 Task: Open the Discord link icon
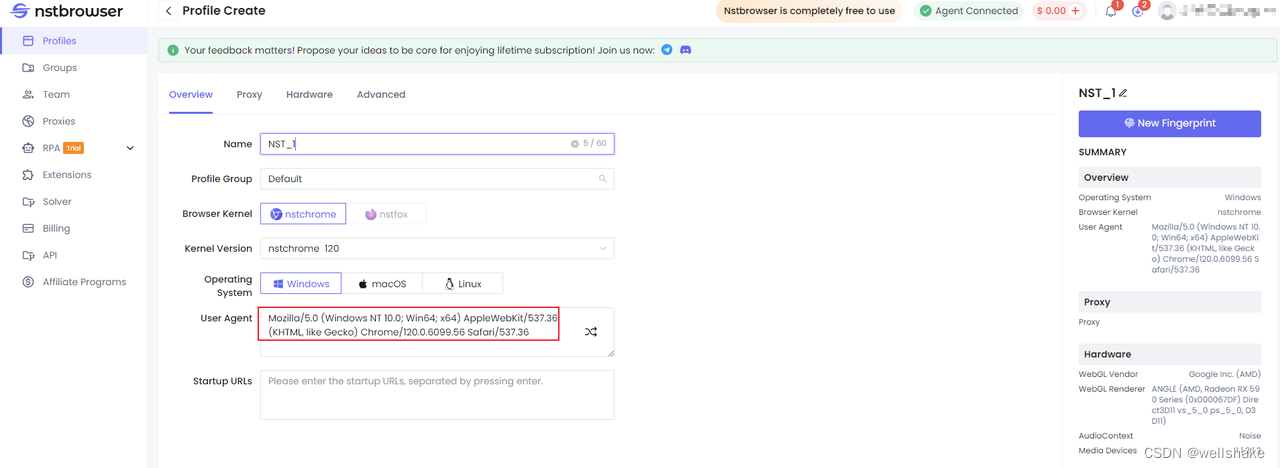click(685, 49)
